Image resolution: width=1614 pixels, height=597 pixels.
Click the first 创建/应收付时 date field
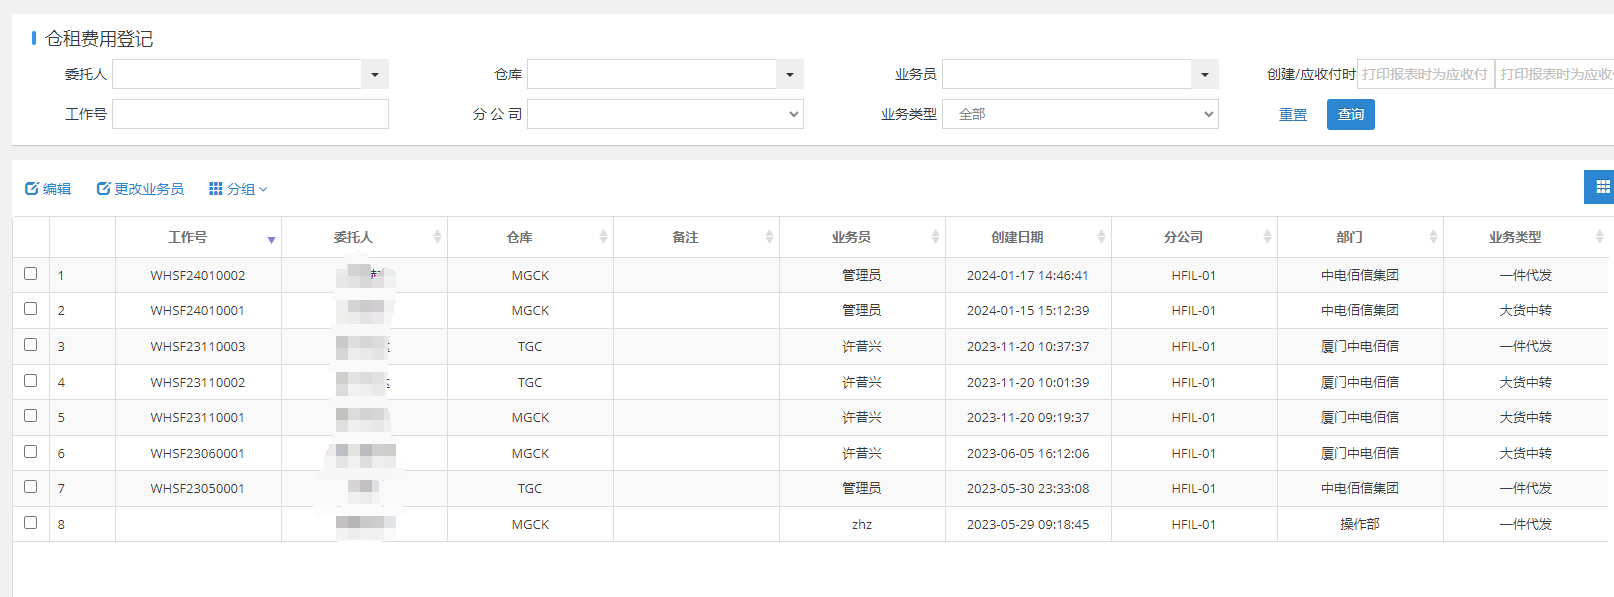tap(1425, 74)
